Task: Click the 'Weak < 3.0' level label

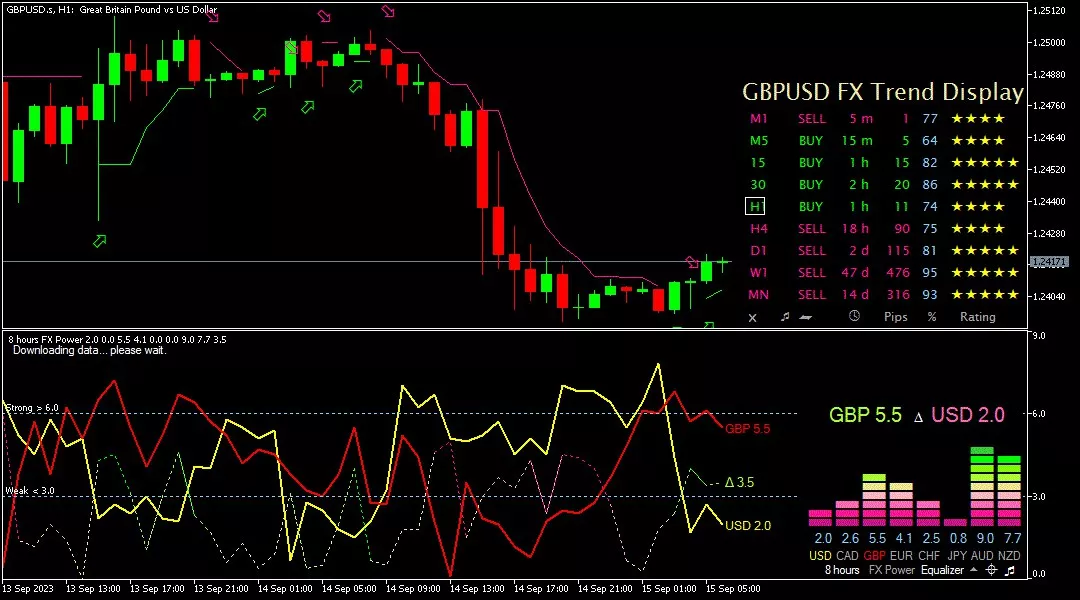Action: [30, 490]
